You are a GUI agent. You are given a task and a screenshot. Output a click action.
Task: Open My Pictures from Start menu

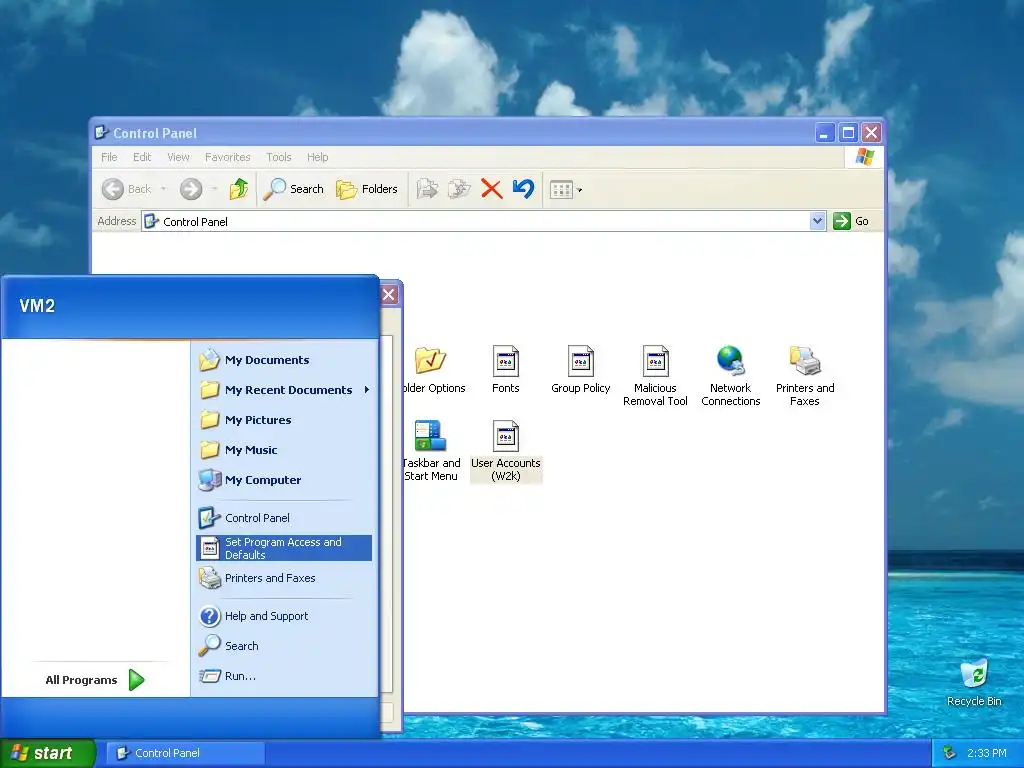click(284, 420)
